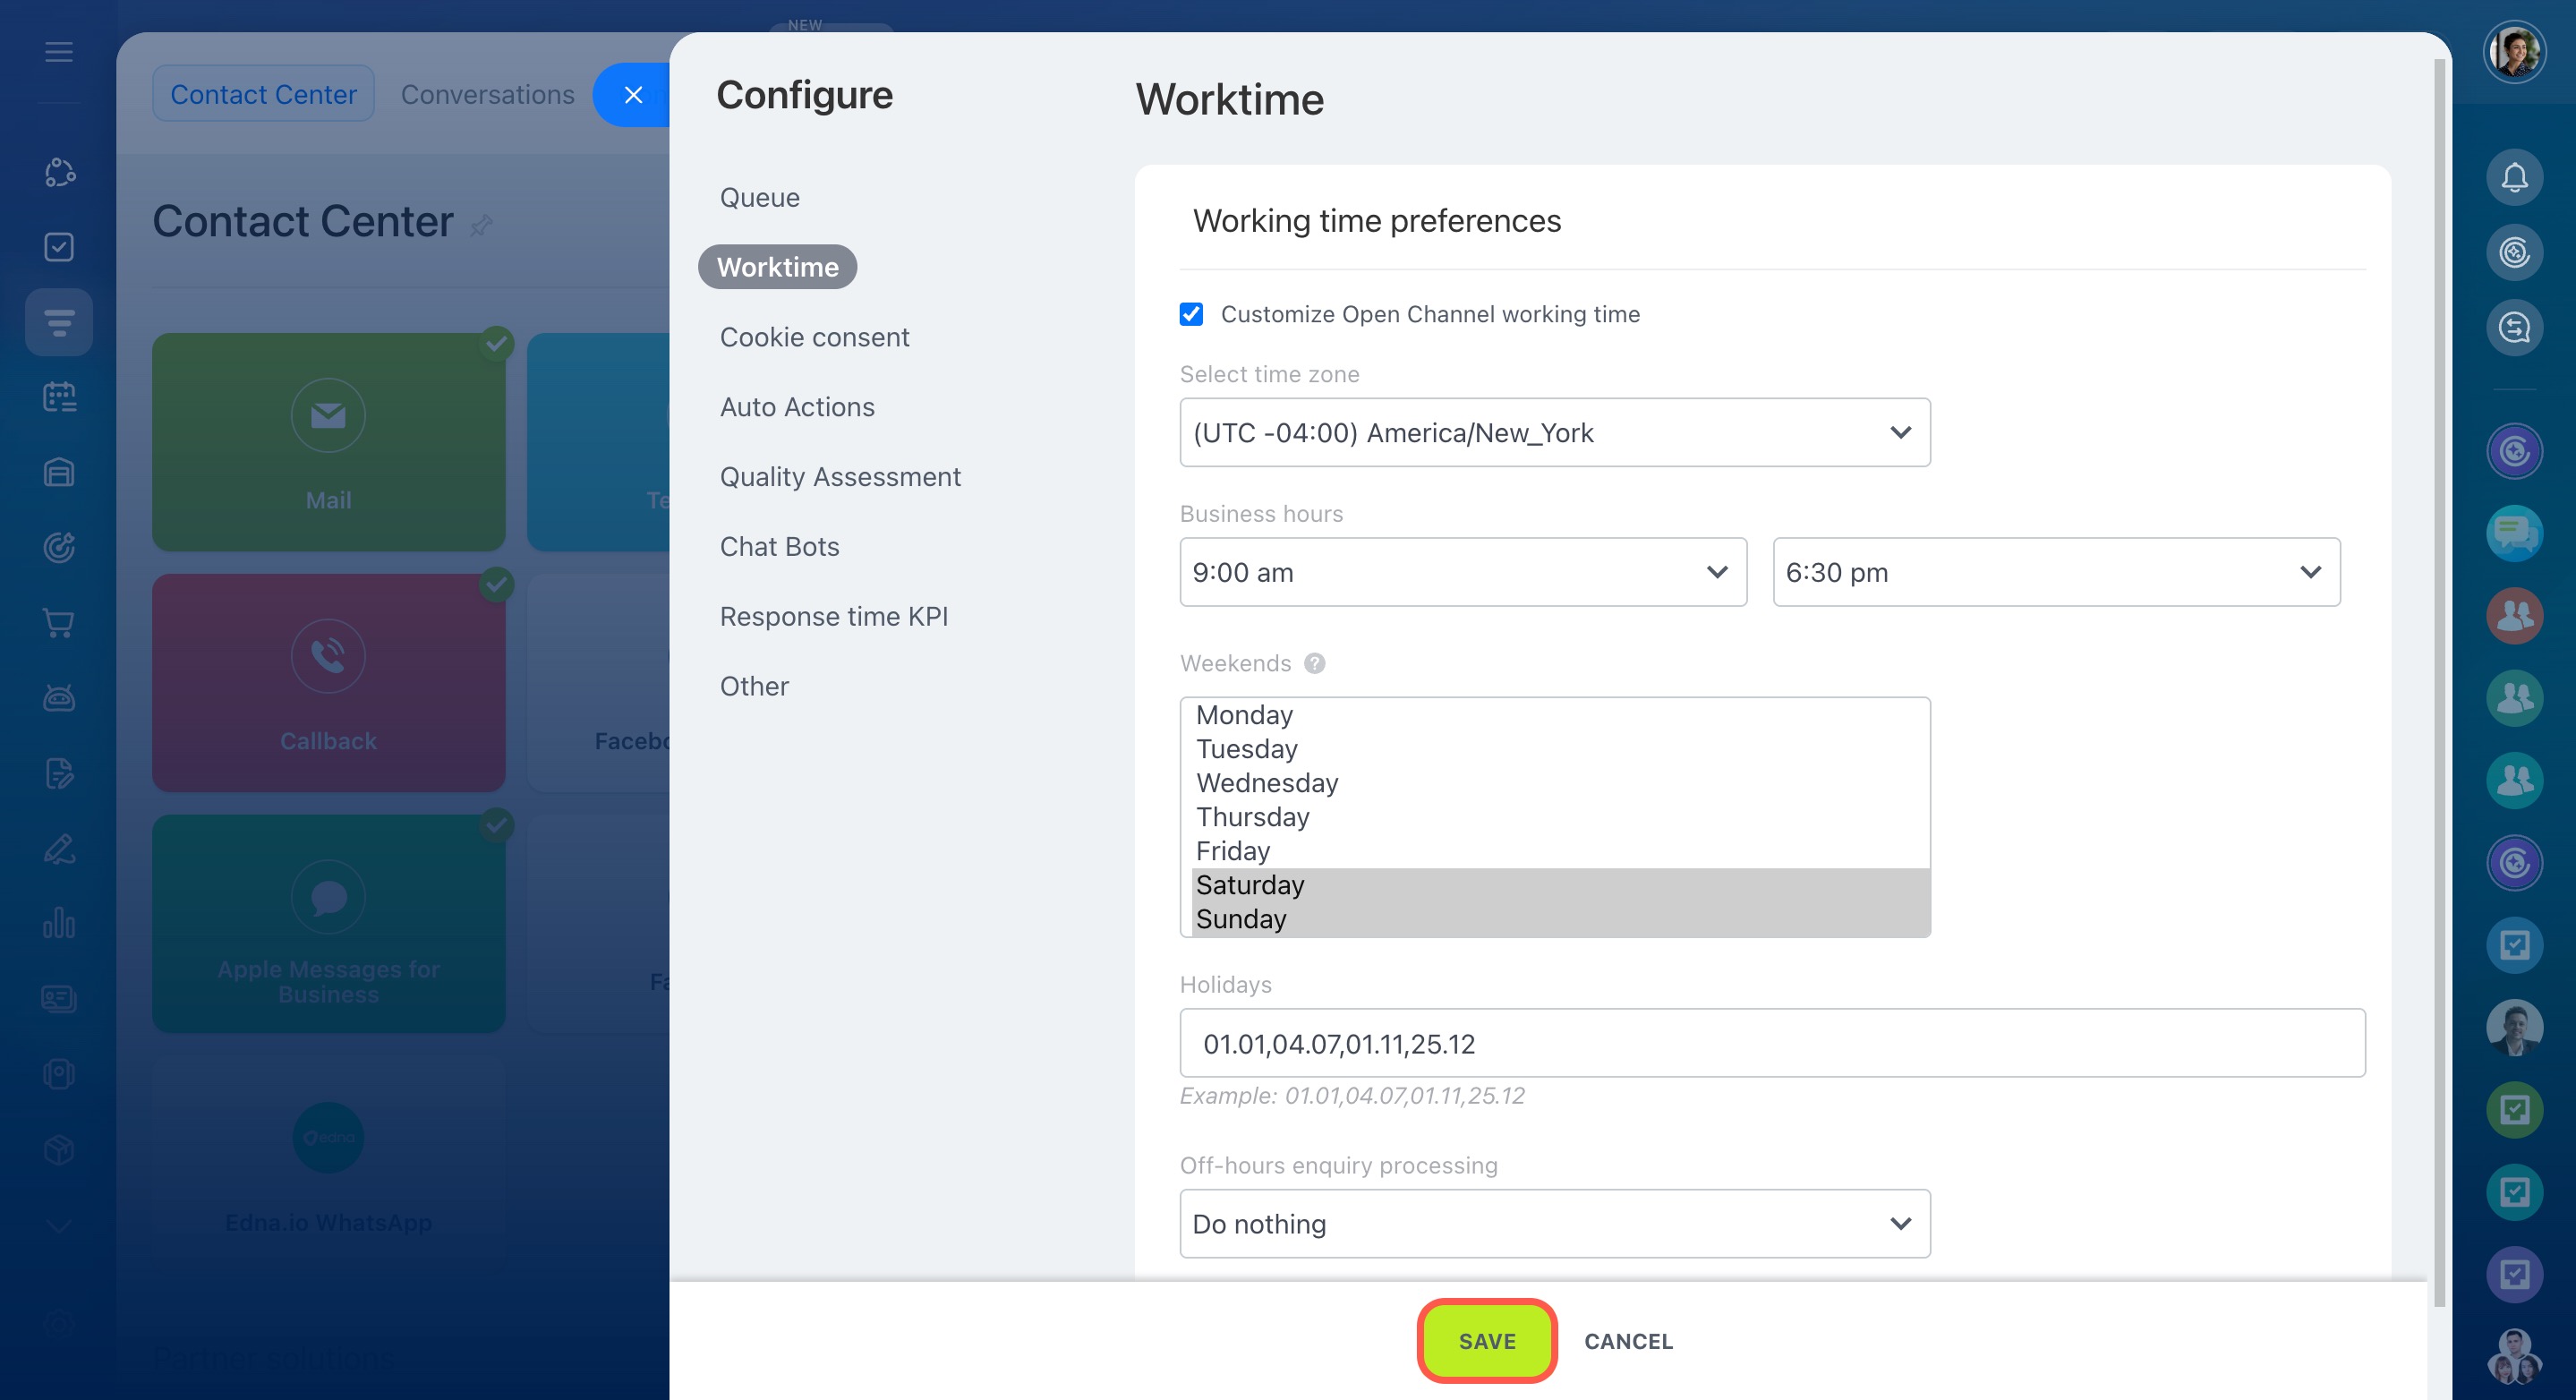Viewport: 2576px width, 1400px height.
Task: Click the Weekends help question mark icon
Action: [x=1314, y=663]
